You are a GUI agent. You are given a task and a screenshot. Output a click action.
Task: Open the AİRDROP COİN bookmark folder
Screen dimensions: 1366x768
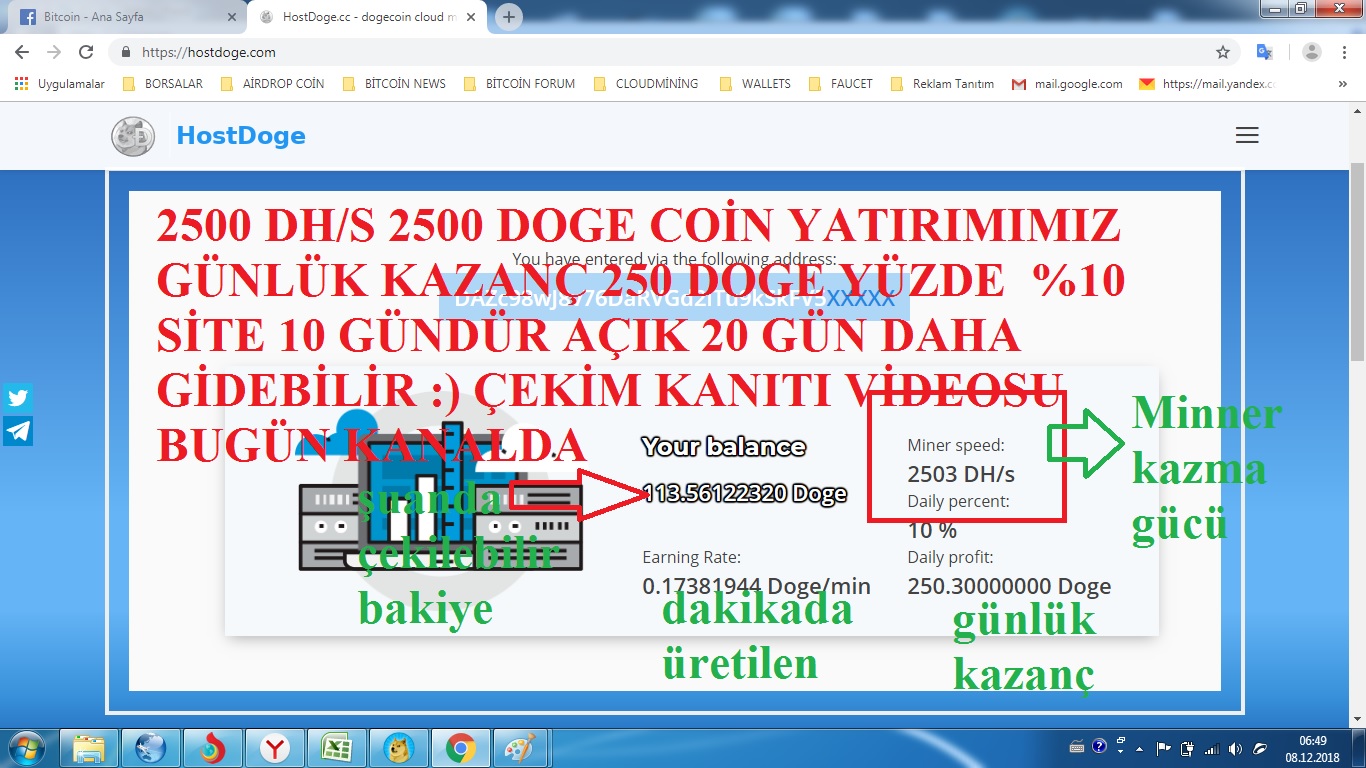[272, 84]
